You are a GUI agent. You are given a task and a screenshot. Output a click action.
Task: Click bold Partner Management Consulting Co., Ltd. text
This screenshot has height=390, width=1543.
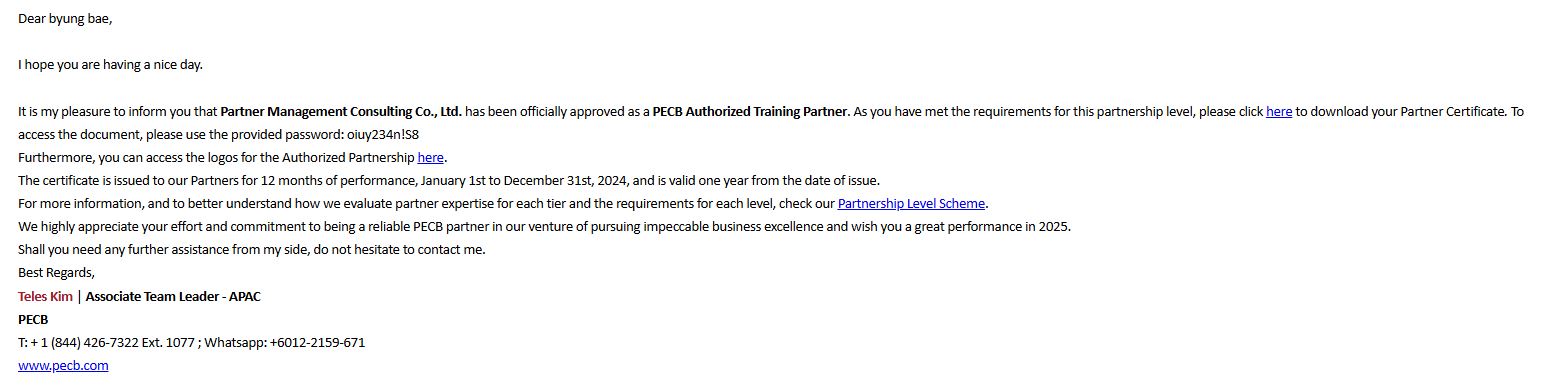click(x=341, y=112)
